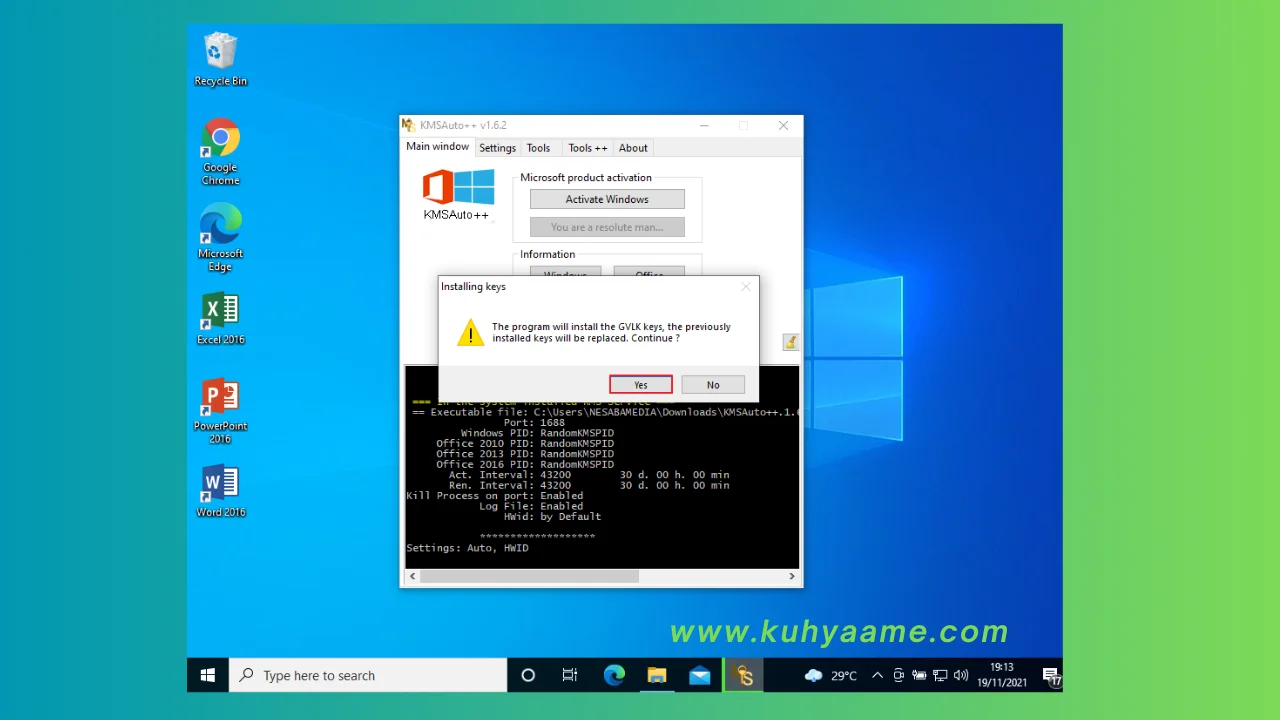Open the Tools ++ tab
The height and width of the screenshot is (720, 1280).
tap(588, 148)
